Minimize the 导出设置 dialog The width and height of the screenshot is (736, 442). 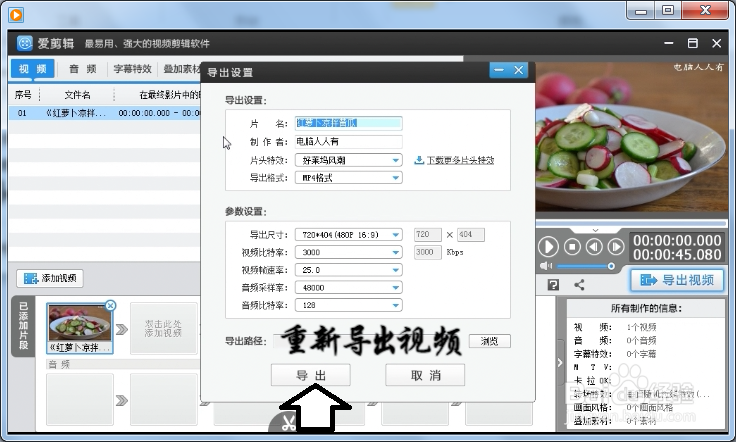point(499,70)
